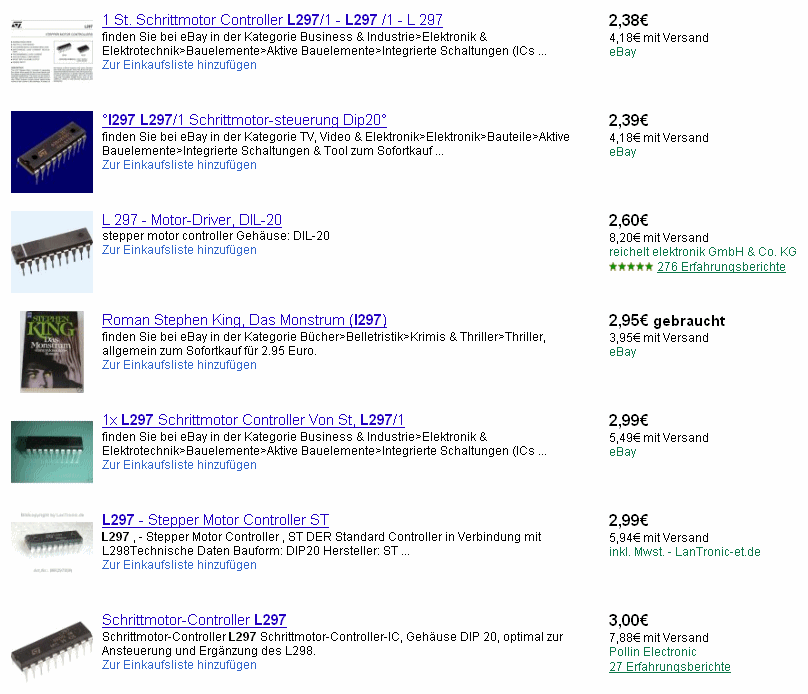
Task: Click 'stepper motor controller Gehäuse: DIL-20' description
Action: (215, 236)
